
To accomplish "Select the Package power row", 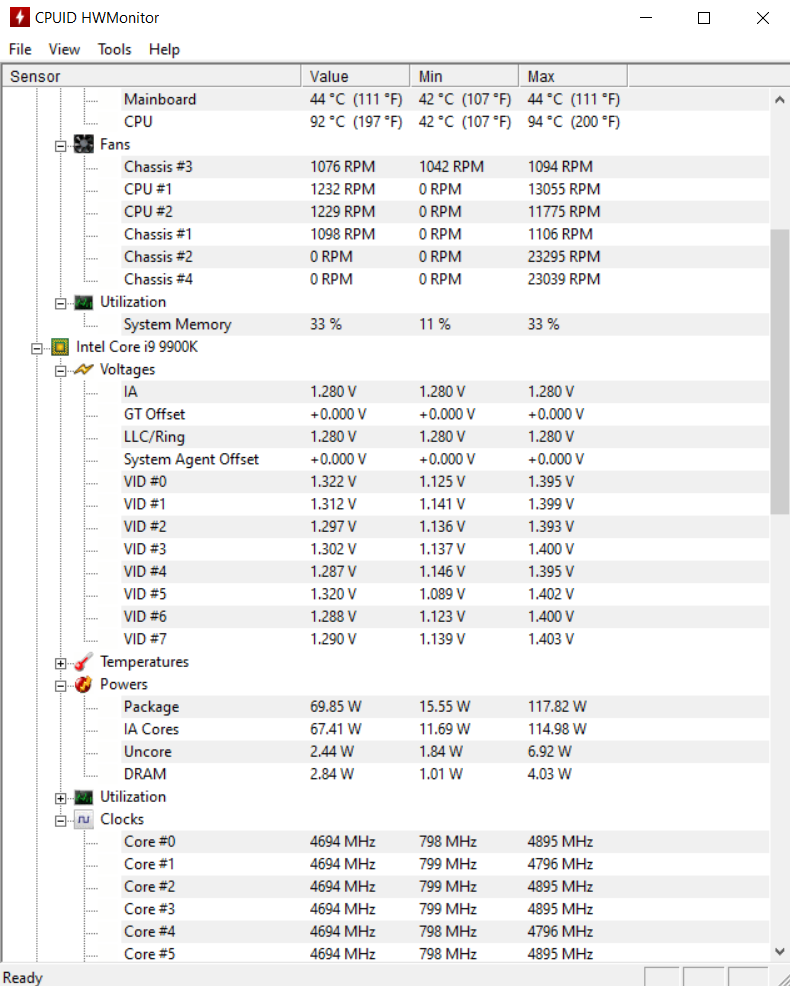I will [x=445, y=707].
